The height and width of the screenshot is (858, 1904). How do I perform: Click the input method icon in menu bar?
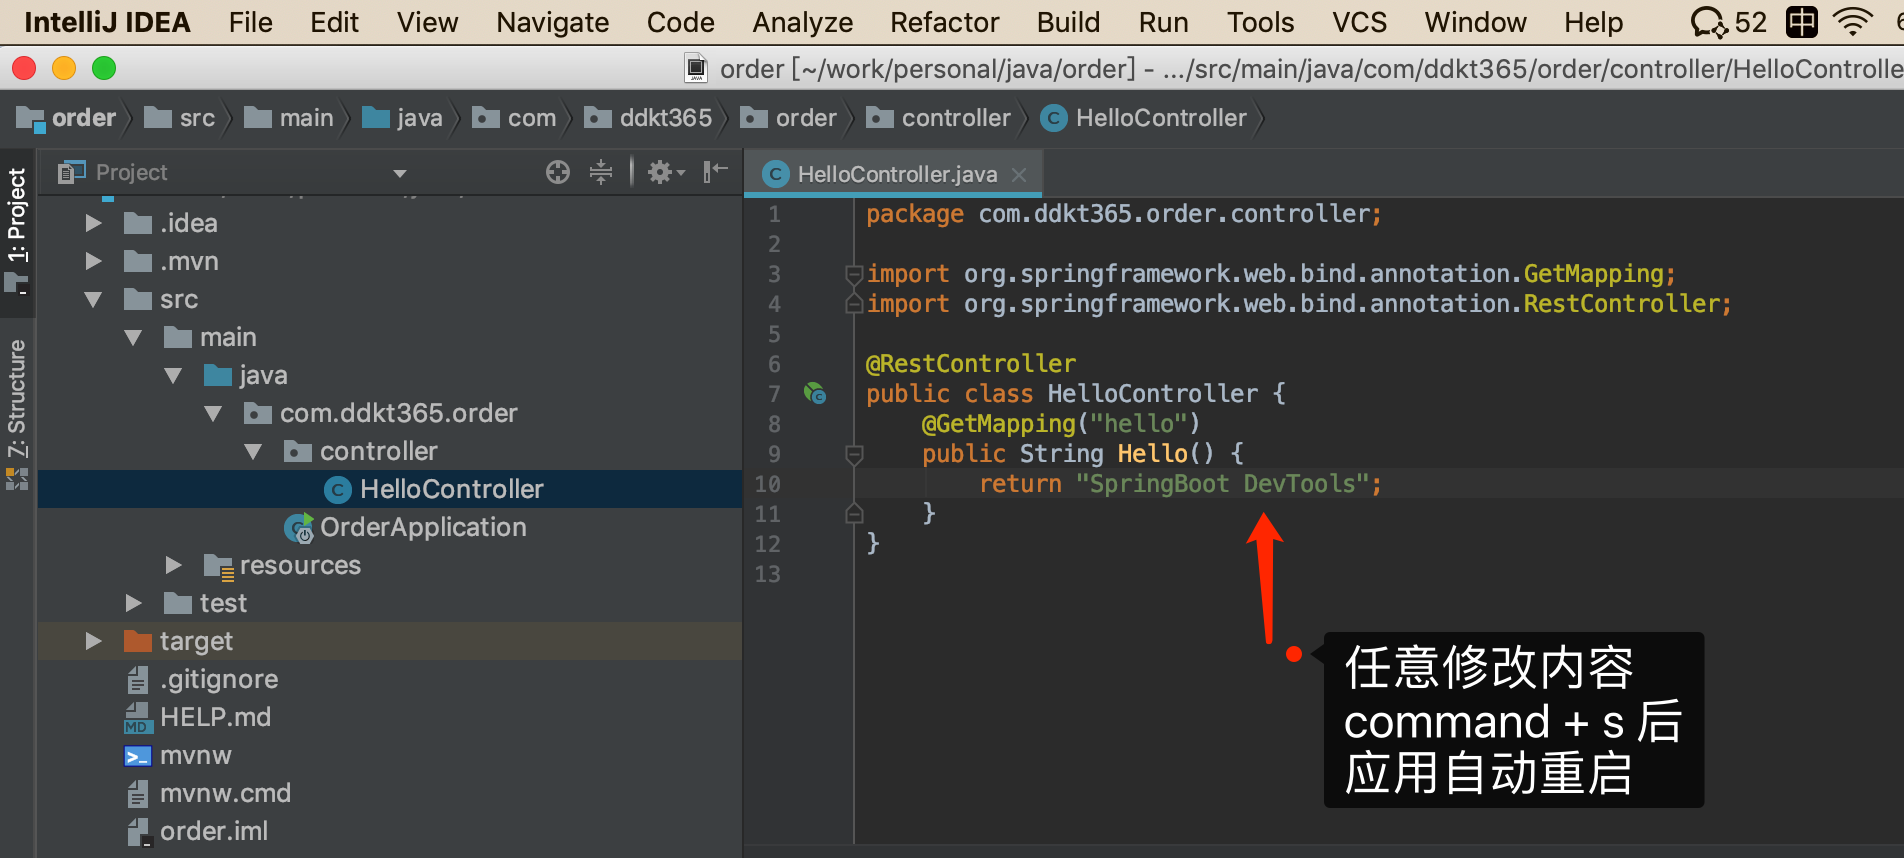click(x=1801, y=22)
